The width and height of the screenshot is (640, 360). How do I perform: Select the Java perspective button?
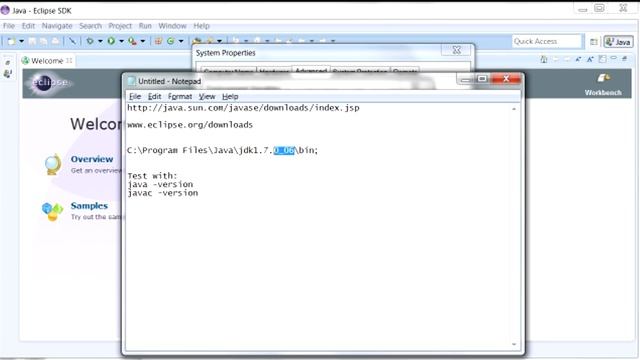tap(619, 42)
